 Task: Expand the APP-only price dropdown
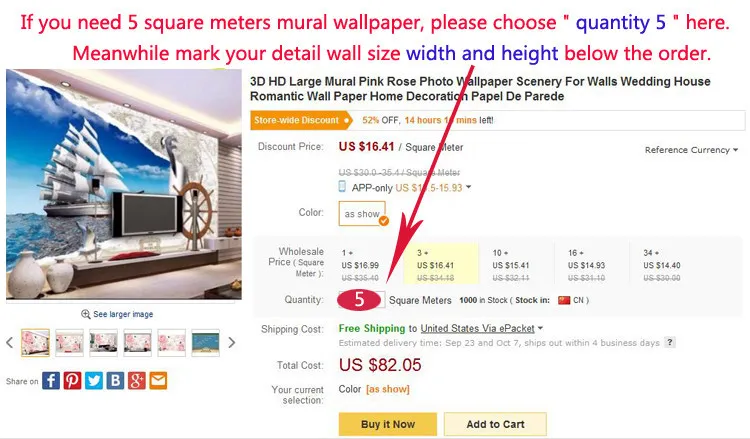click(469, 187)
